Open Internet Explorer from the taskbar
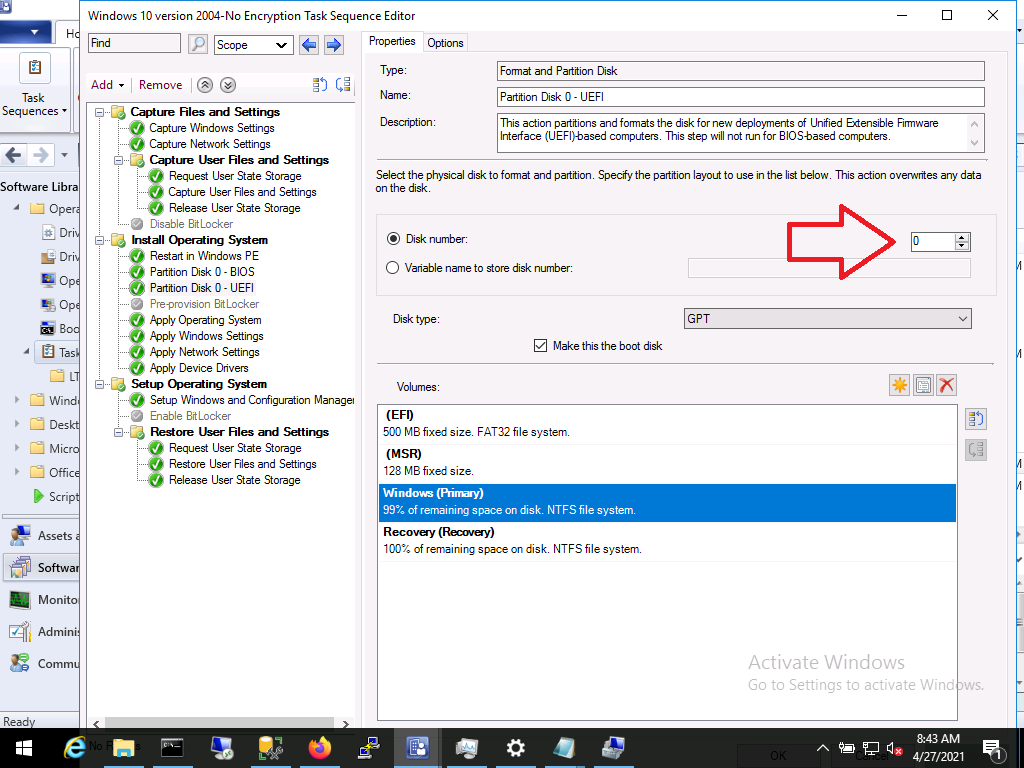This screenshot has height=768, width=1024. 74,747
